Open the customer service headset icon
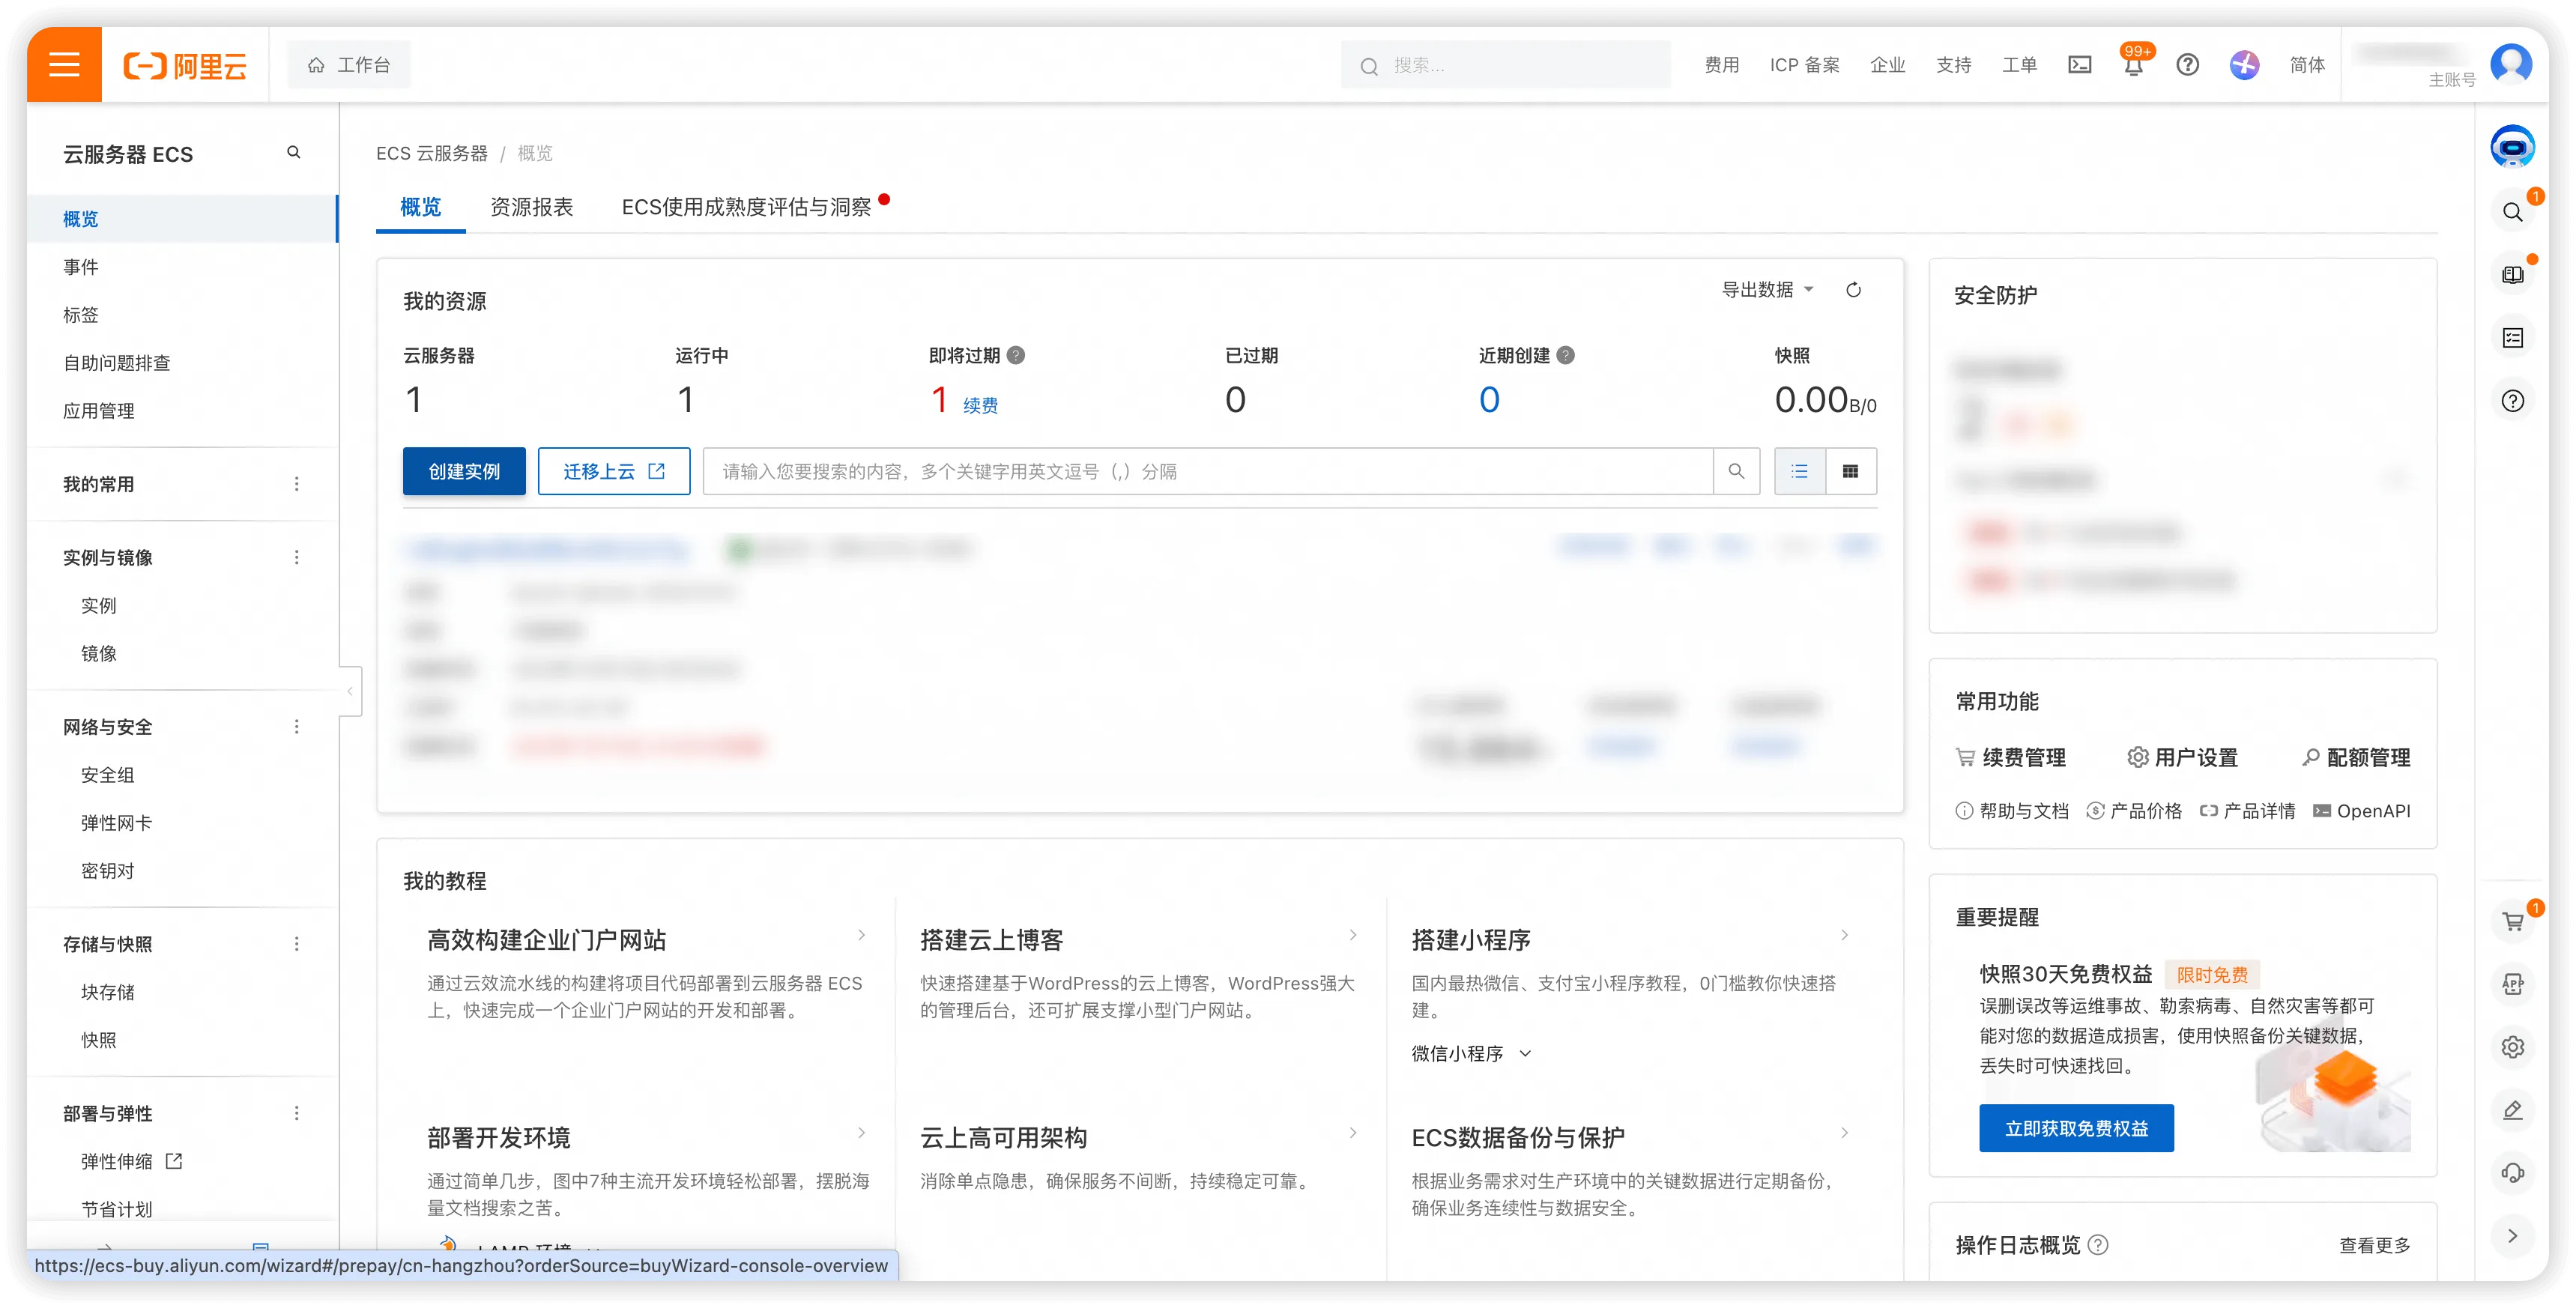Viewport: 2576px width, 1308px height. 2512,1172
